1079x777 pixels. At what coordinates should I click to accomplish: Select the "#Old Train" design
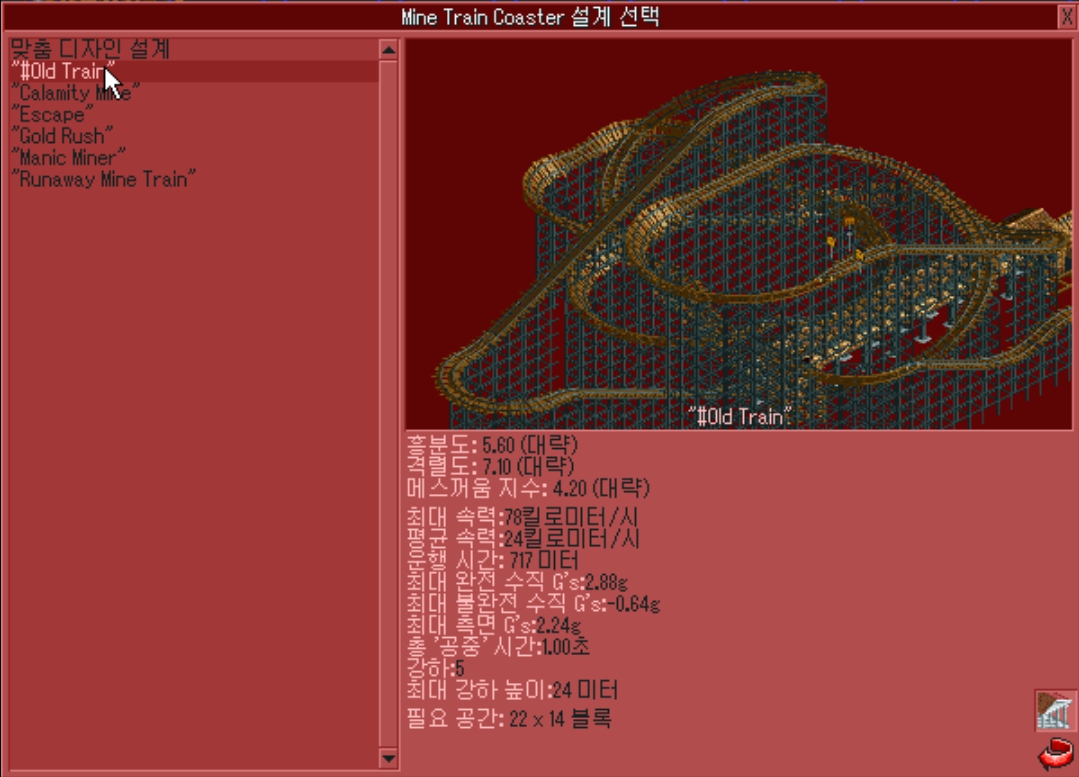pyautogui.click(x=194, y=71)
